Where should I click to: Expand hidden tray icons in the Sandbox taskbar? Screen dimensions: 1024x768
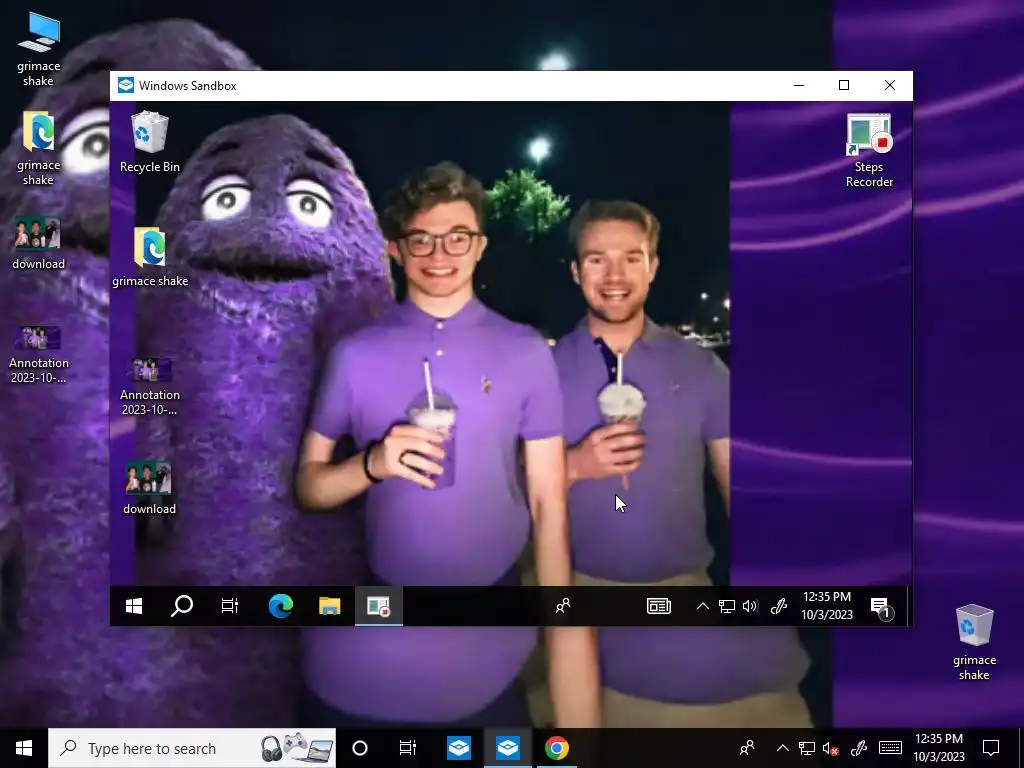coord(703,606)
